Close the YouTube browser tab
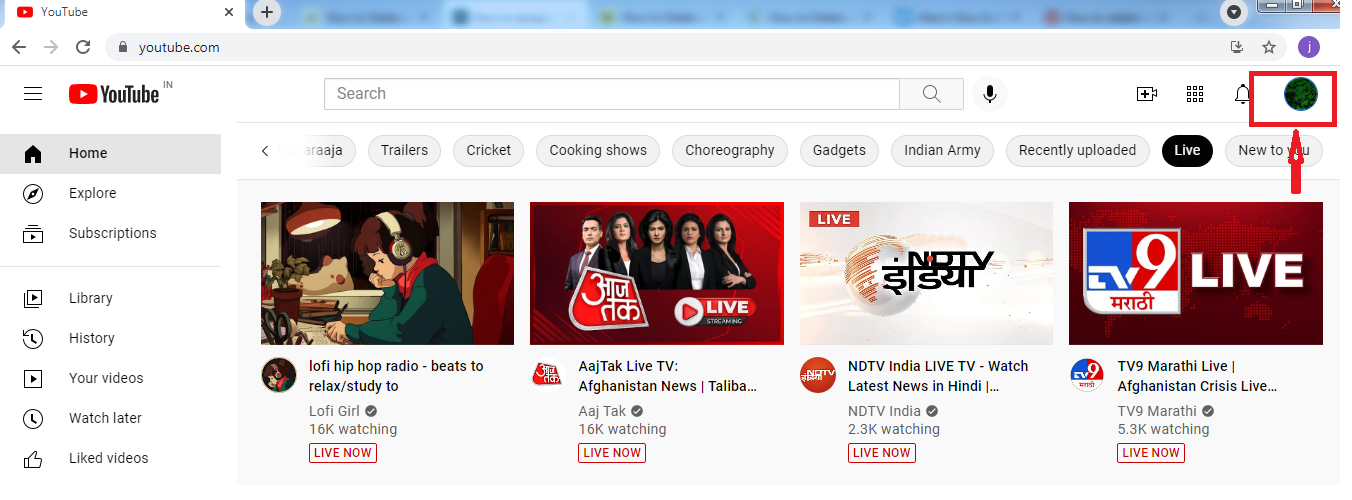The image size is (1352, 500). [229, 12]
